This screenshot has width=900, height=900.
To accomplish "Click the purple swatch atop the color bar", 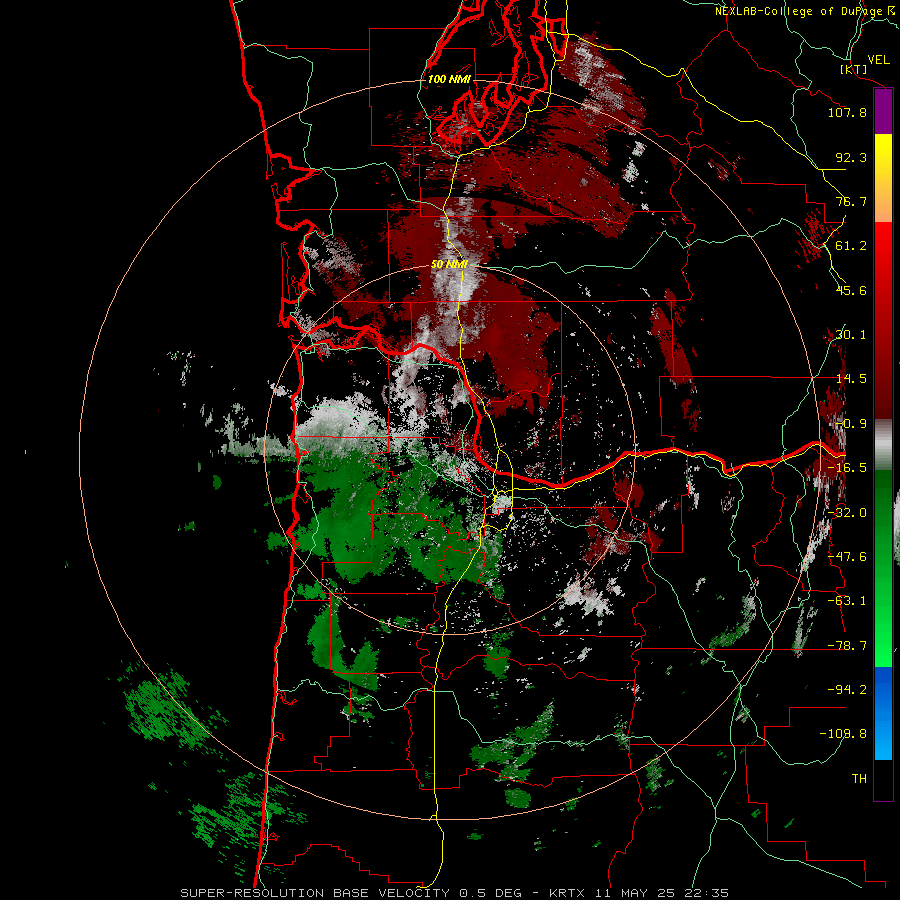I will (x=883, y=112).
